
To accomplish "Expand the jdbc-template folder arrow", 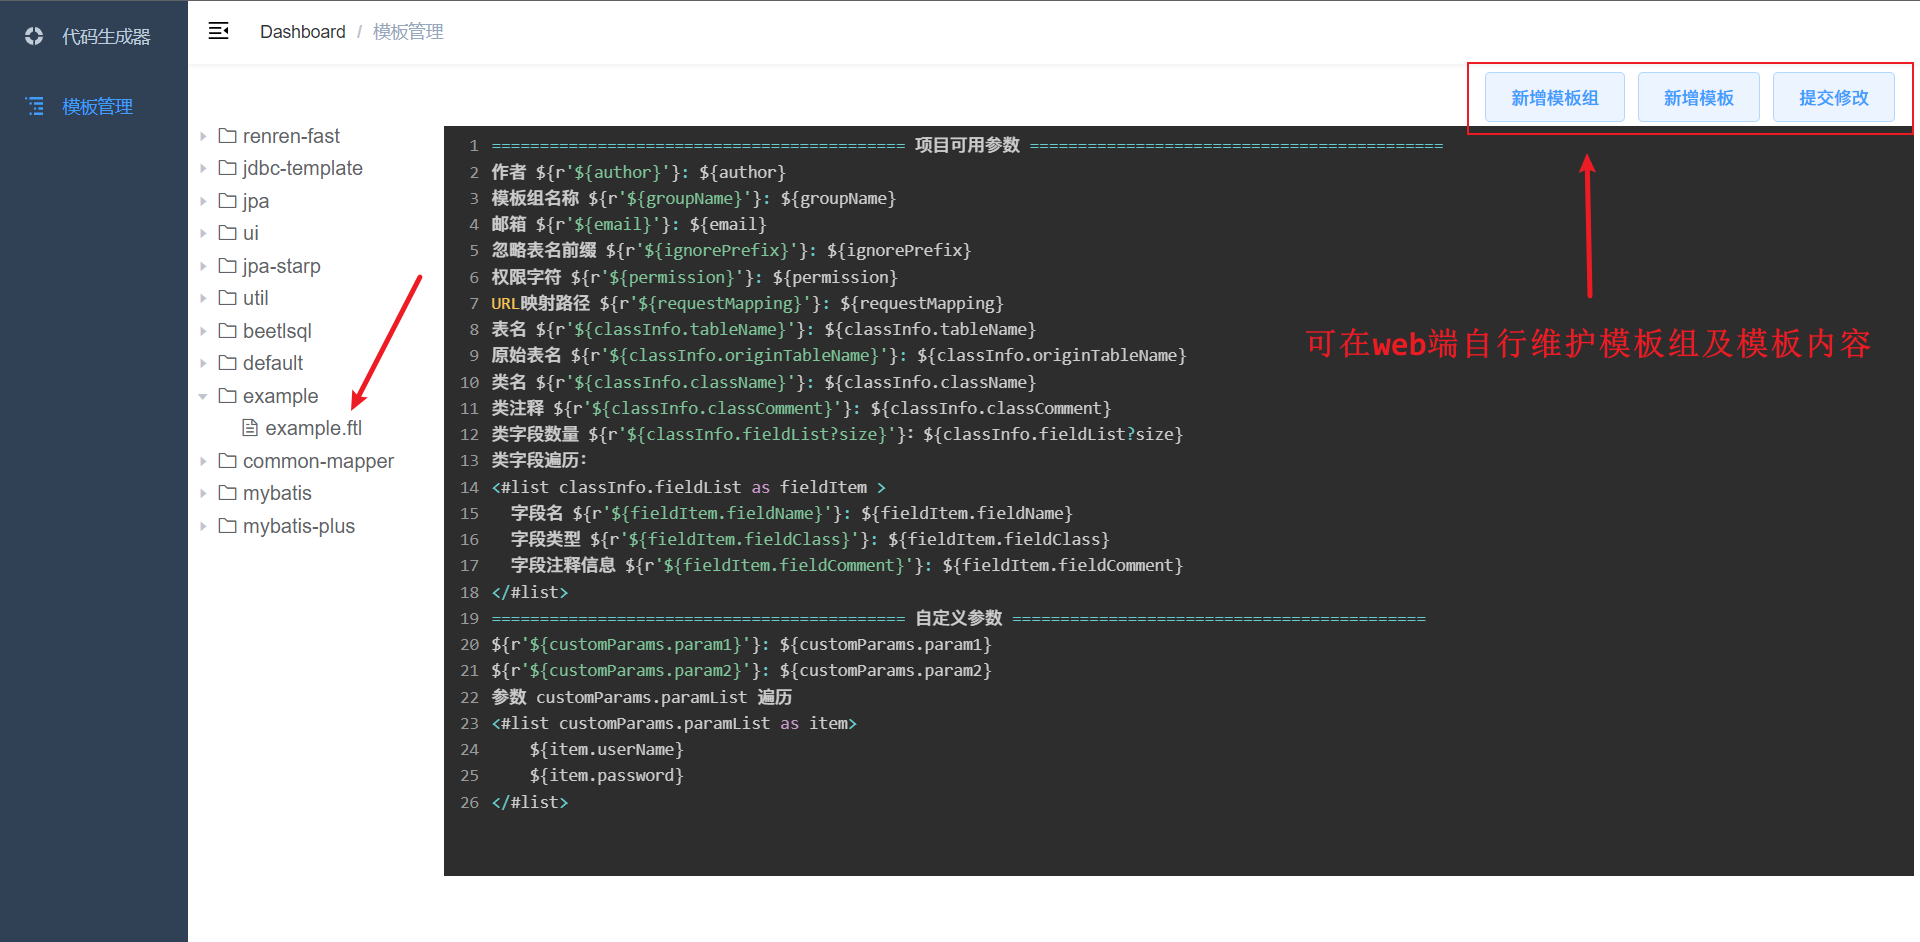I will 203,168.
